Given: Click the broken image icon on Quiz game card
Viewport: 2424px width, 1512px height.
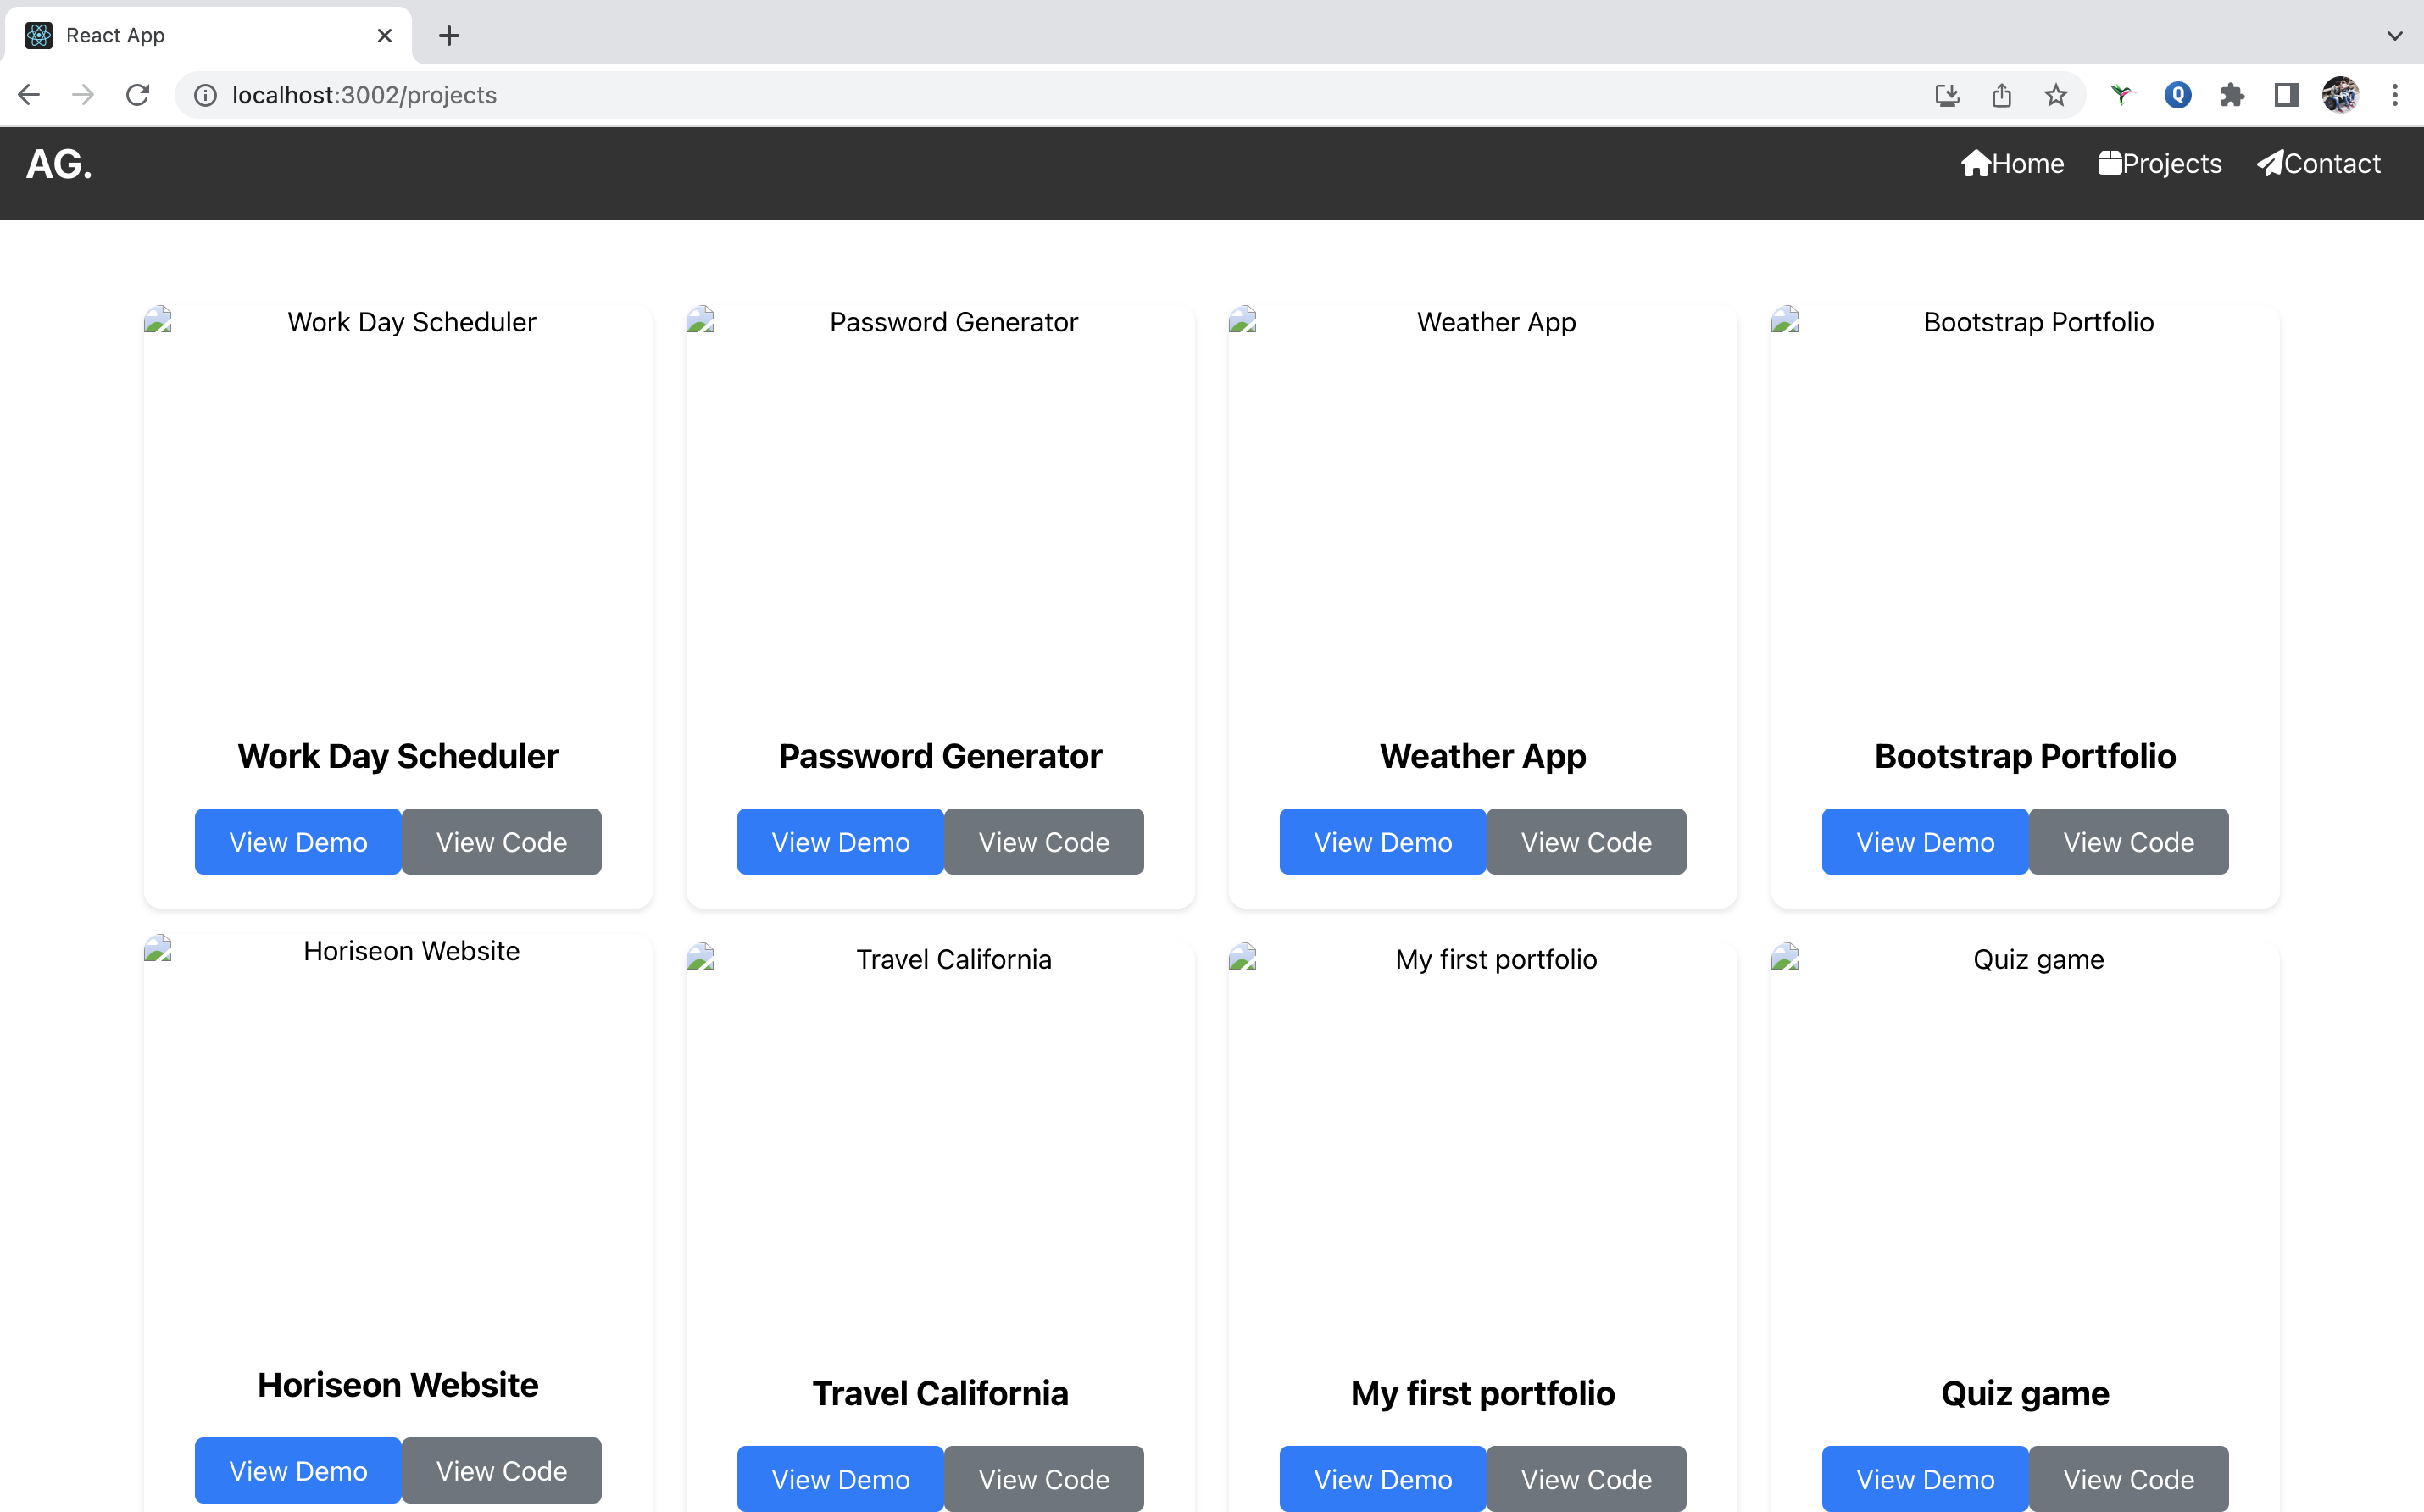Looking at the screenshot, I should coord(1787,958).
